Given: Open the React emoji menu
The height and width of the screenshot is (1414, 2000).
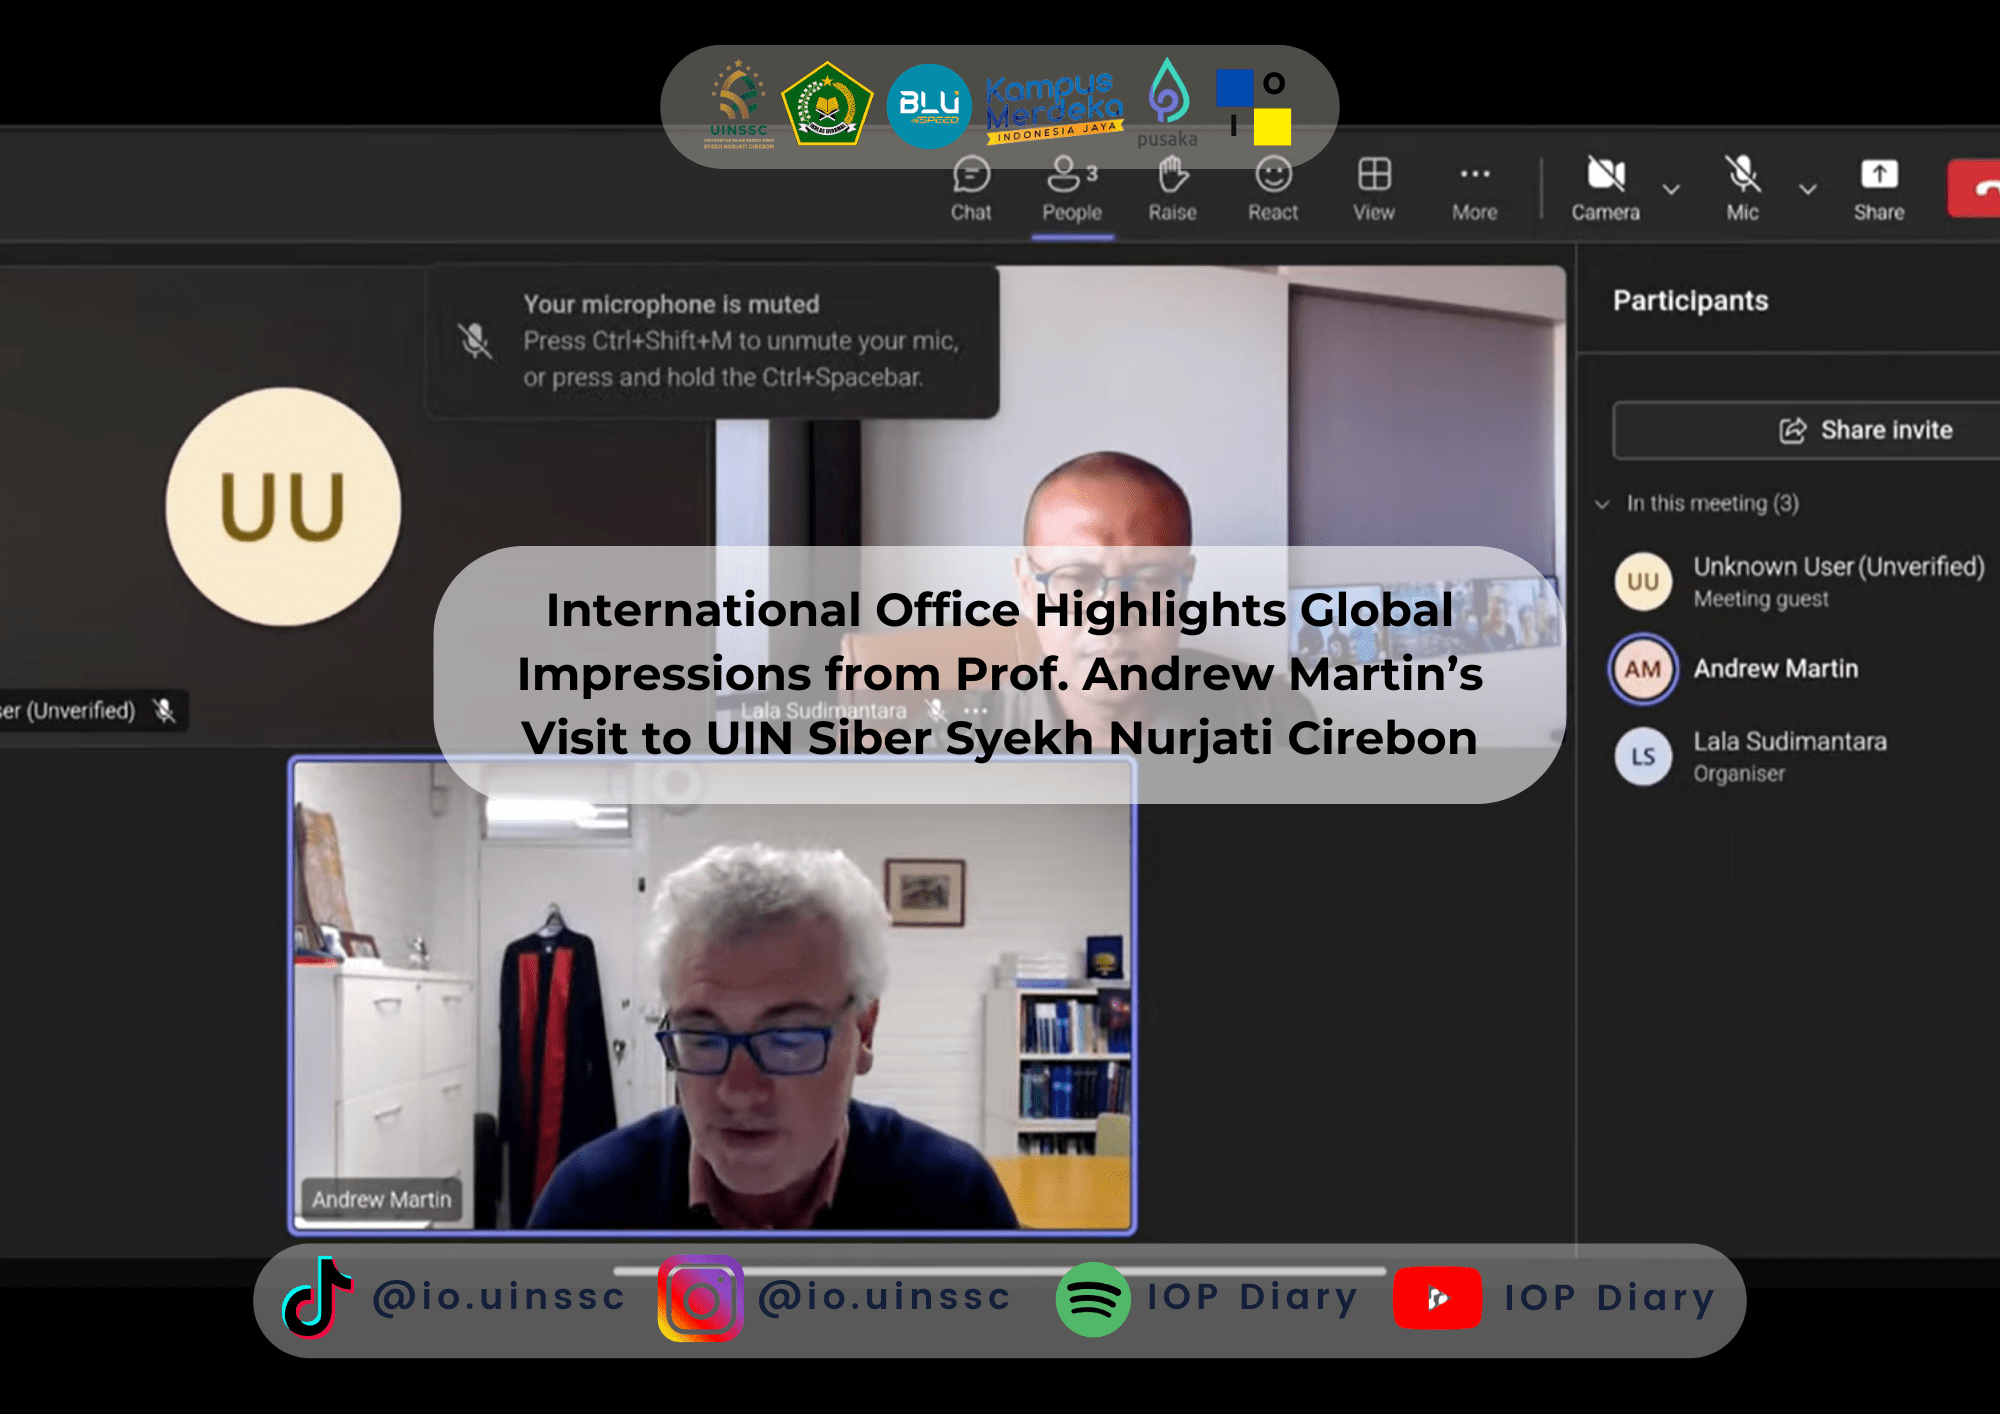Looking at the screenshot, I should click(1273, 188).
